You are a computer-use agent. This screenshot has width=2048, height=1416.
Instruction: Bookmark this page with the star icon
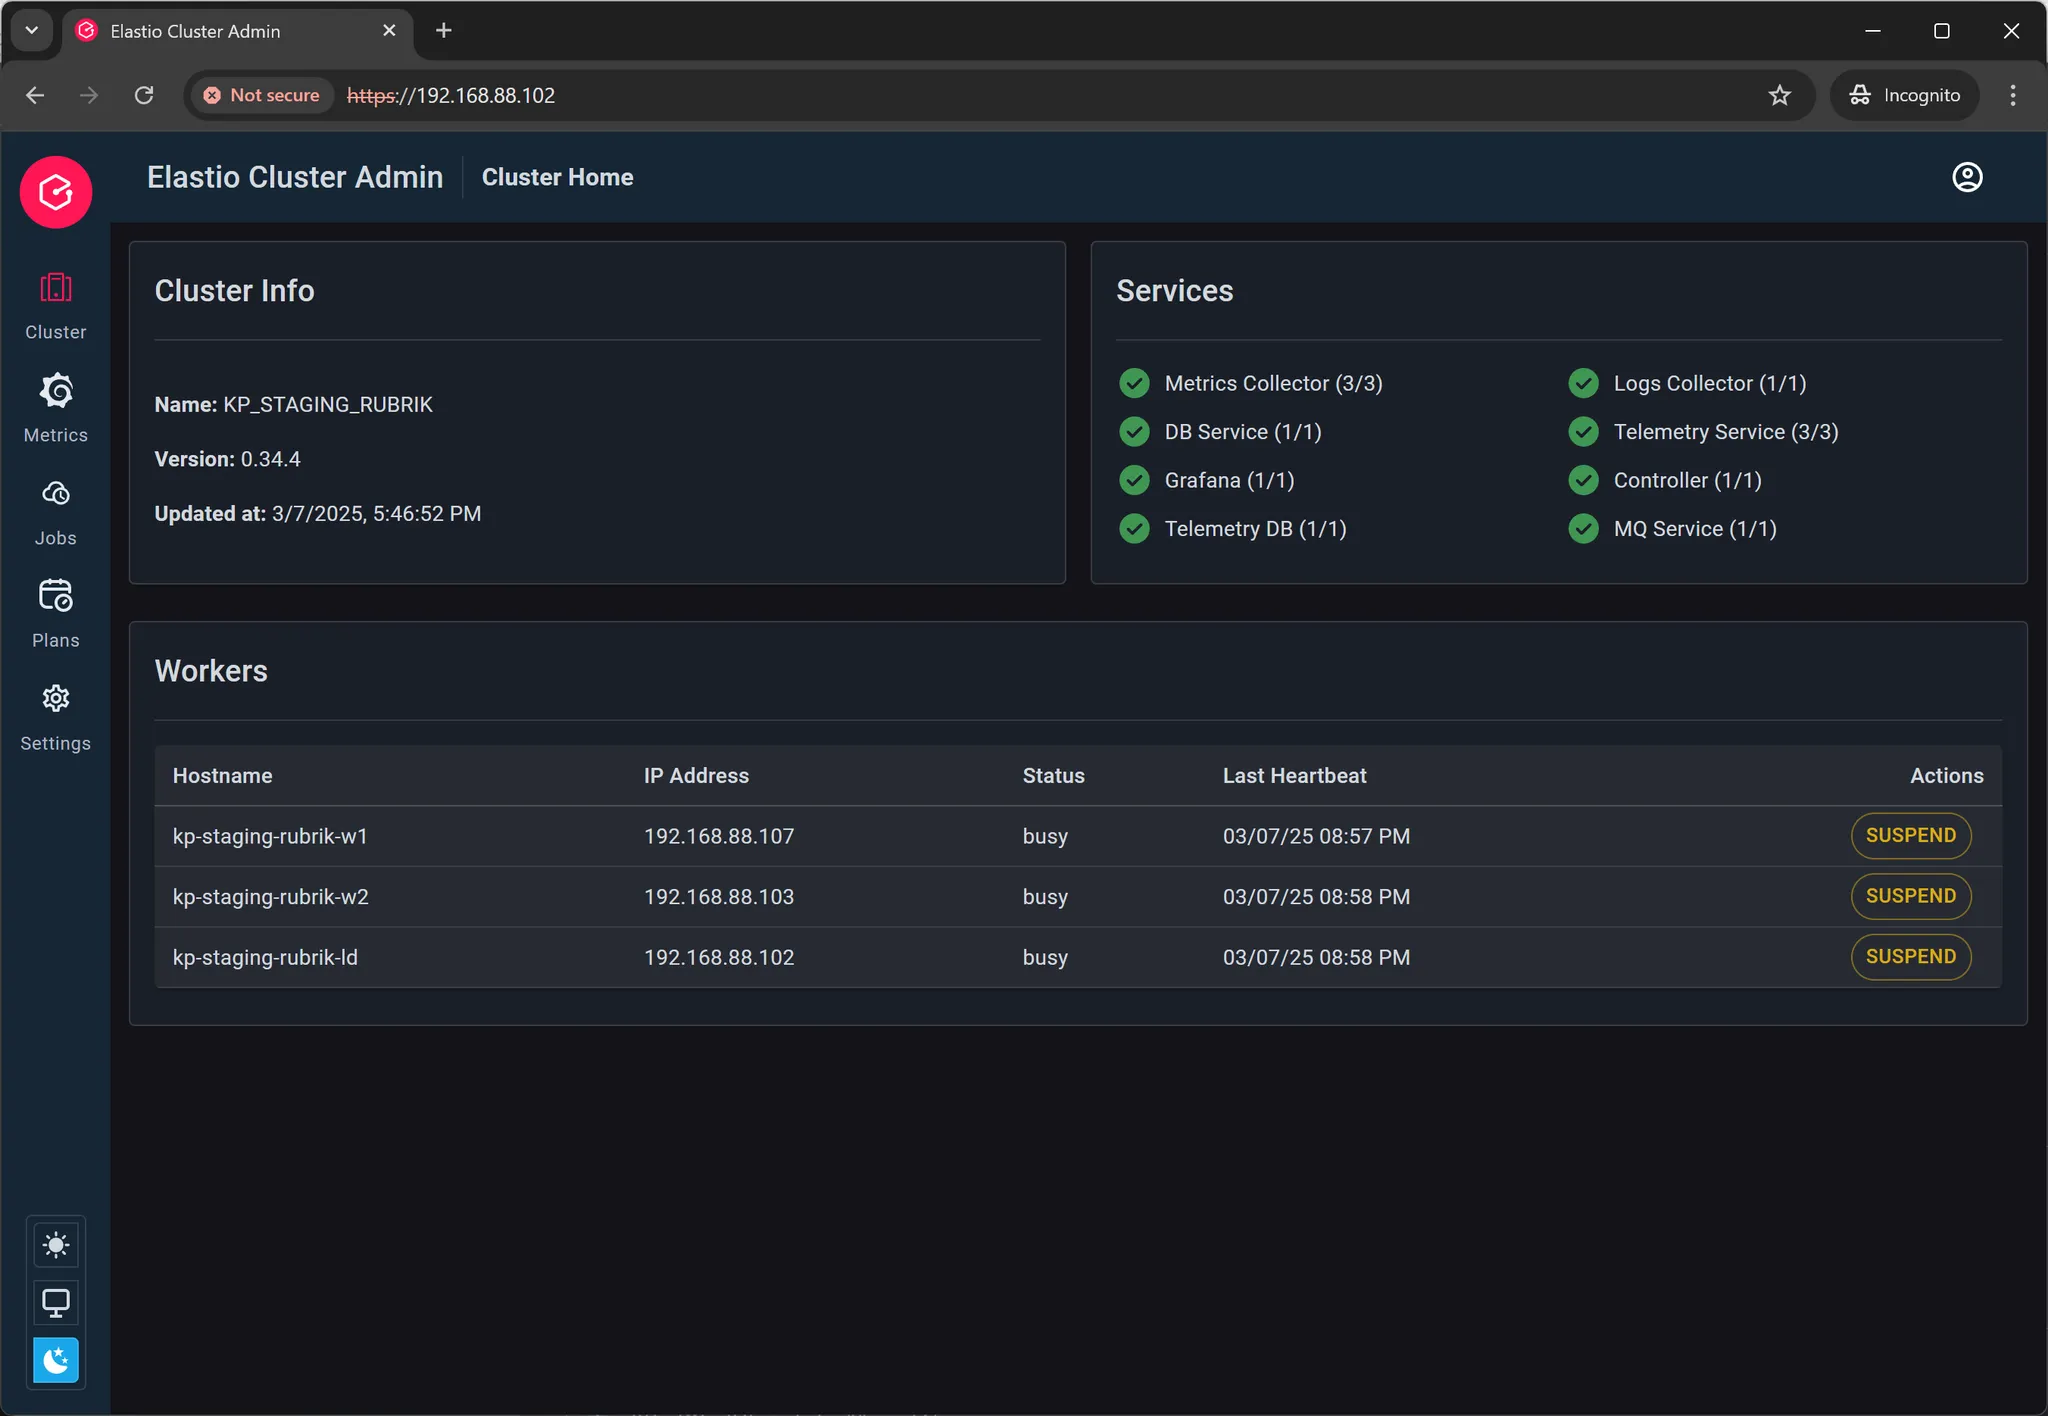tap(1779, 95)
